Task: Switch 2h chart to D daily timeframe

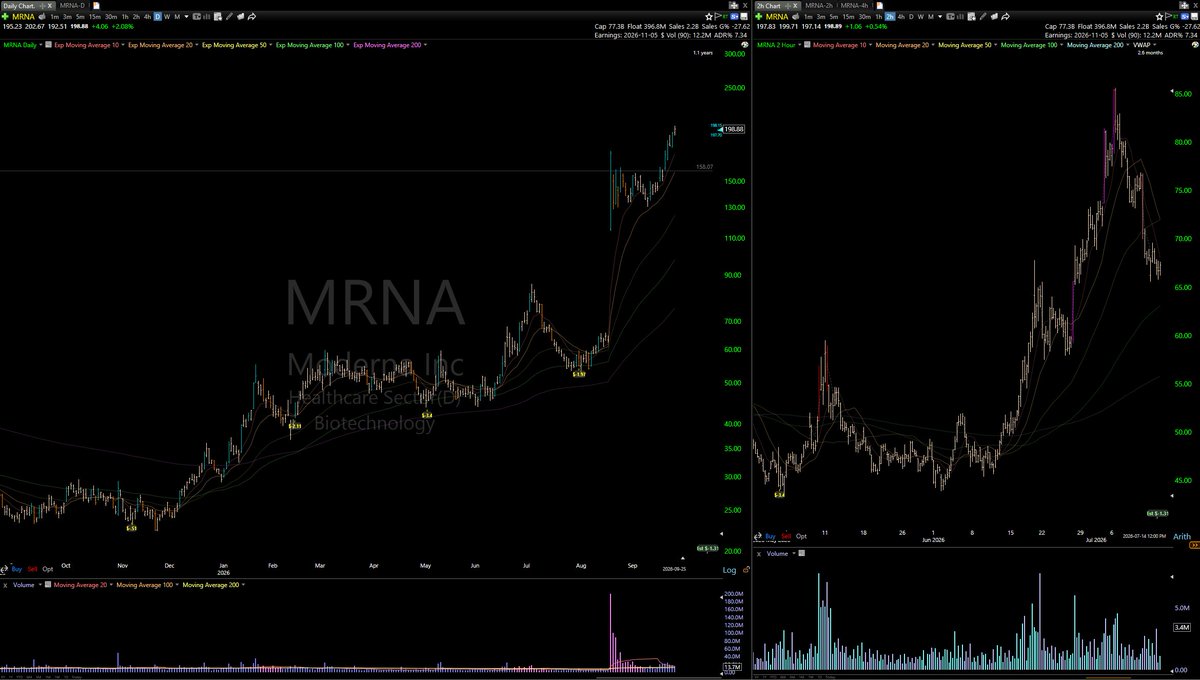Action: coord(911,17)
